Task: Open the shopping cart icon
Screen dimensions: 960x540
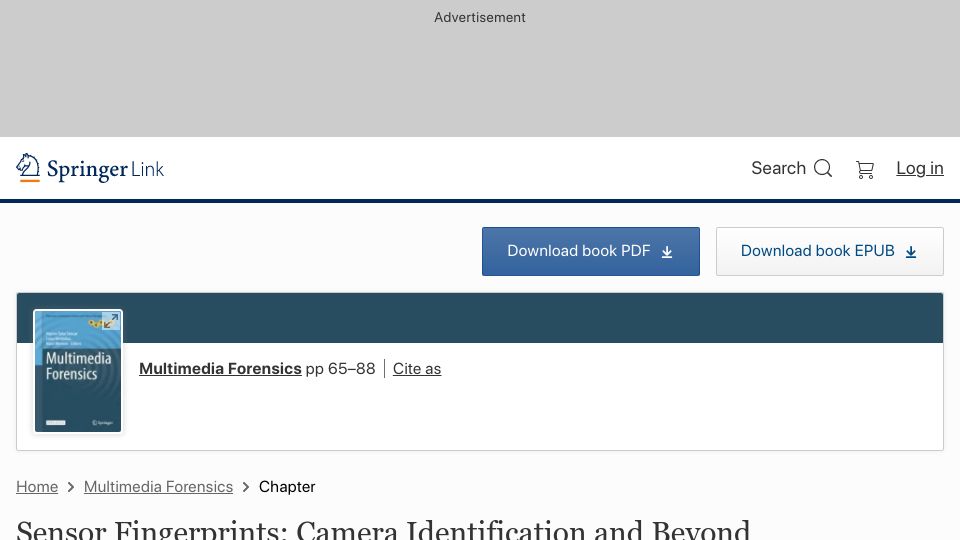Action: point(864,169)
